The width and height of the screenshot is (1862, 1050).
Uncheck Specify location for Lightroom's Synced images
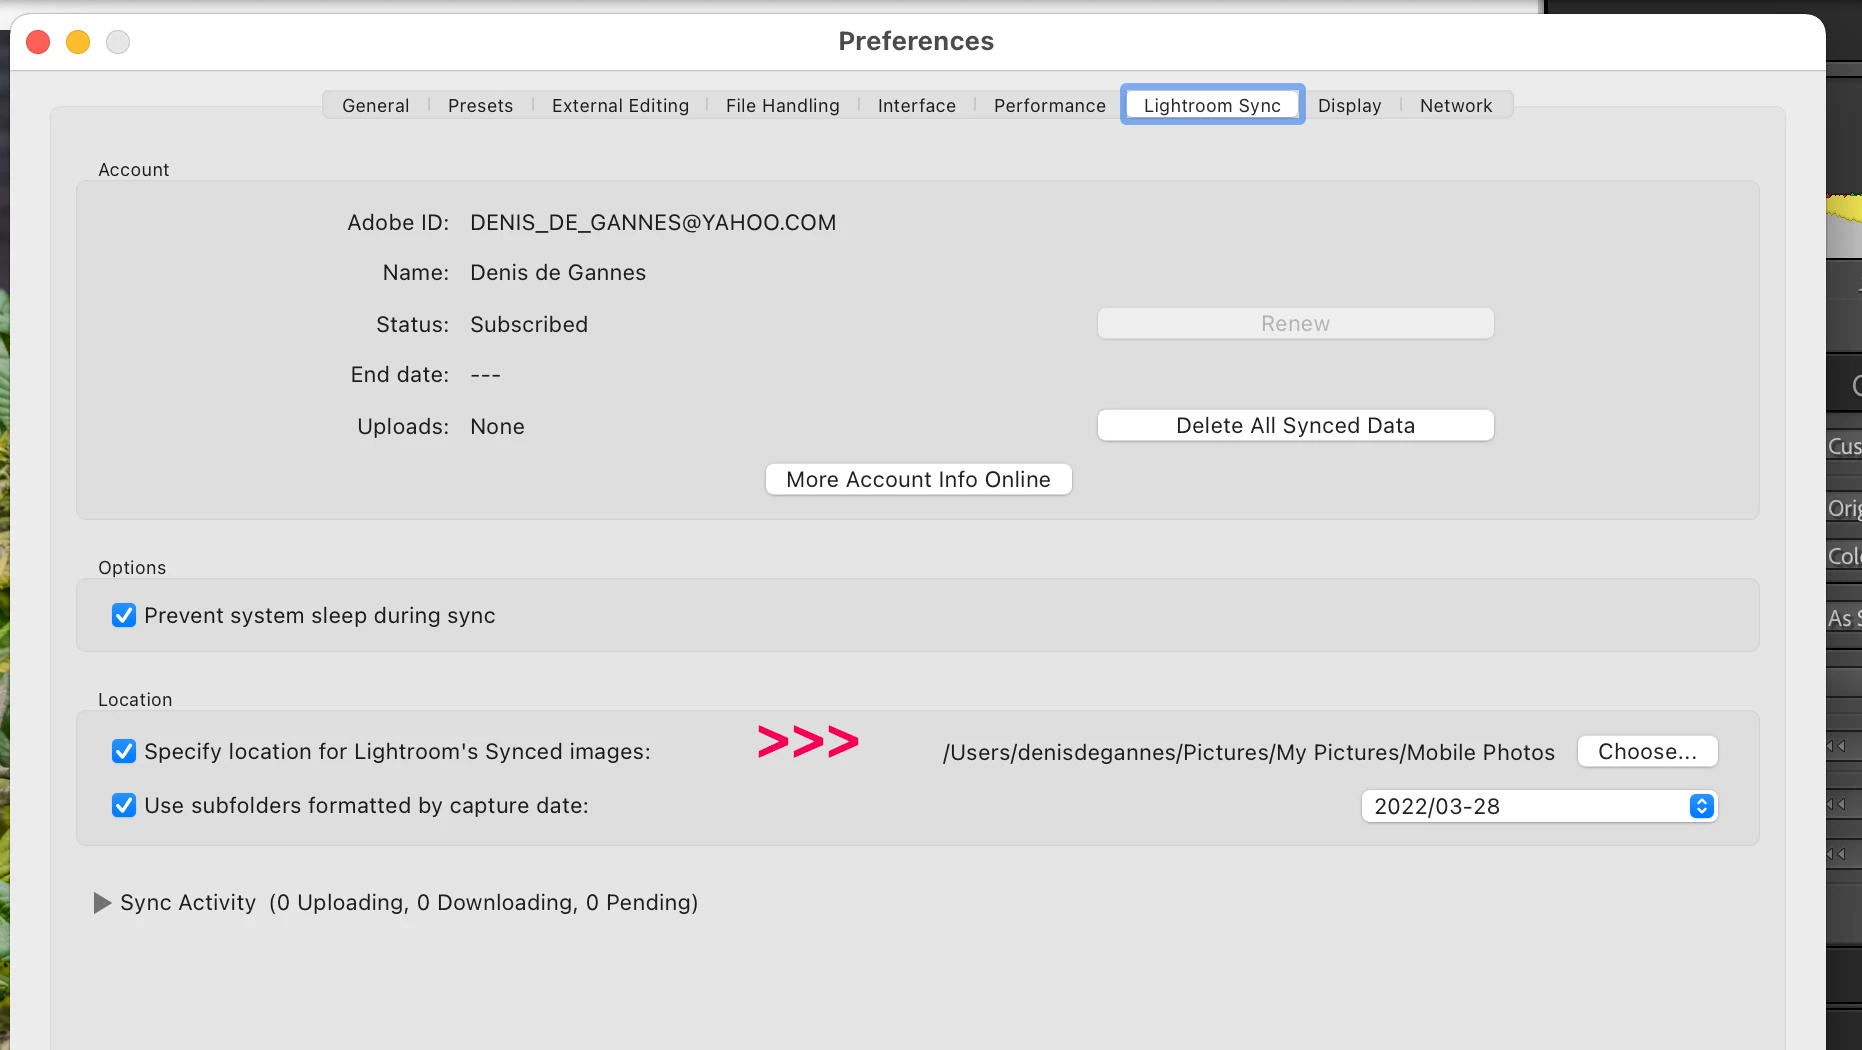124,751
